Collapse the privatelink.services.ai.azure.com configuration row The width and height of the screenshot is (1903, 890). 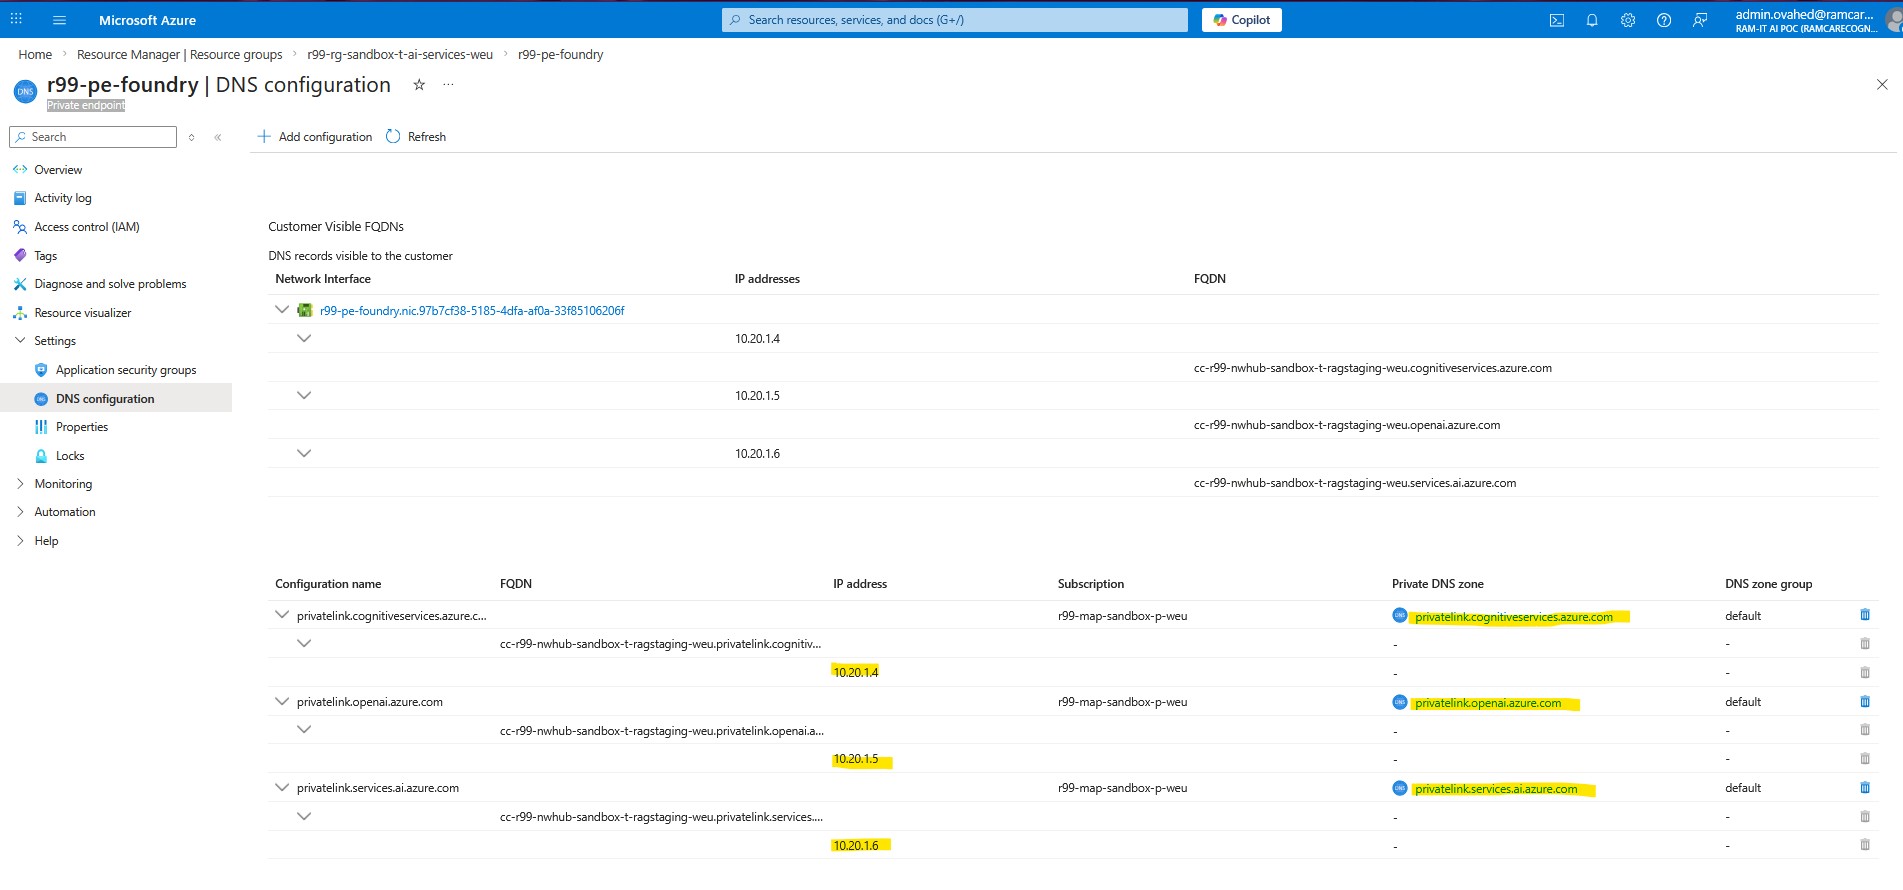click(282, 787)
